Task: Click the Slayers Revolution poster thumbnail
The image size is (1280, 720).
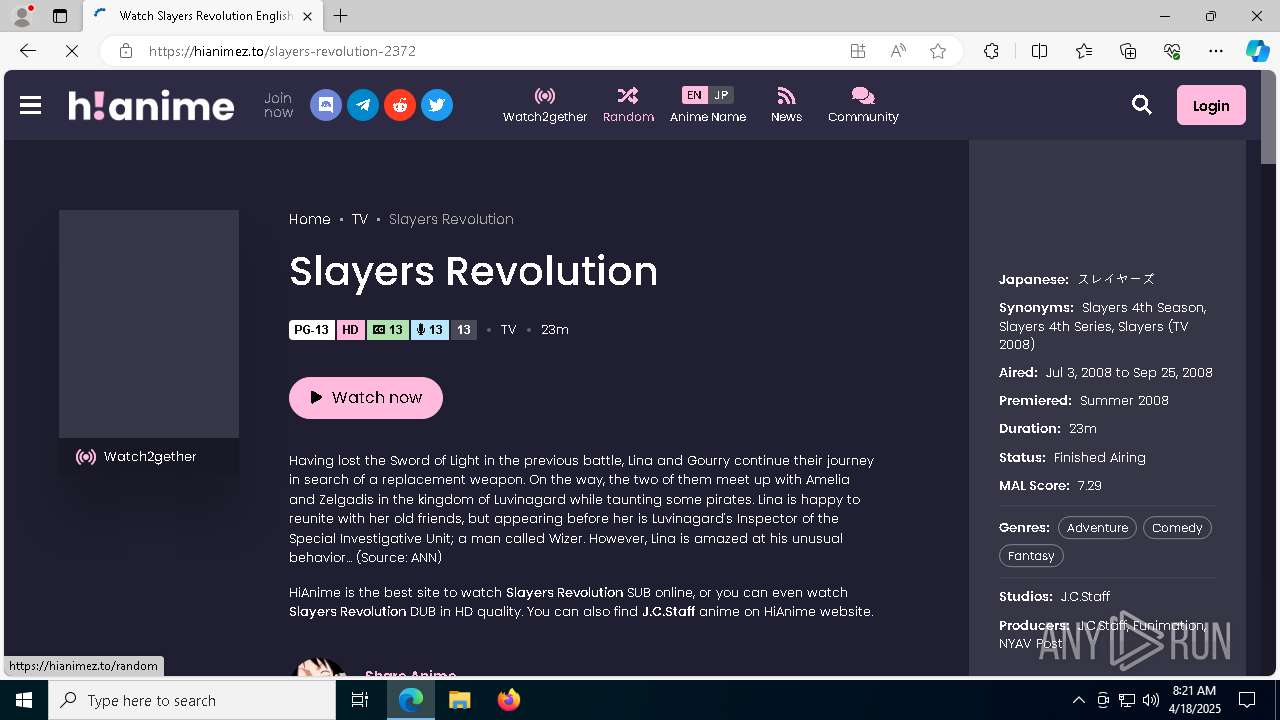Action: pyautogui.click(x=149, y=324)
